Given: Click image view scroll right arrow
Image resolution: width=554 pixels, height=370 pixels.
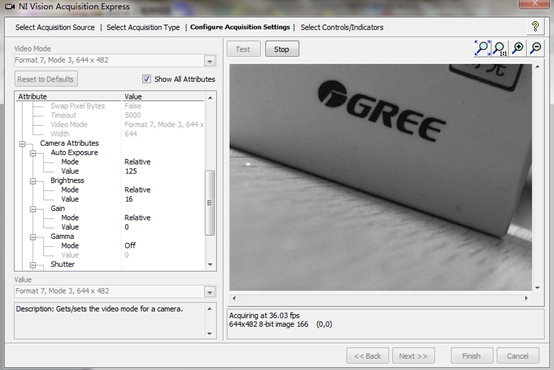Looking at the screenshot, I should pyautogui.click(x=526, y=298).
